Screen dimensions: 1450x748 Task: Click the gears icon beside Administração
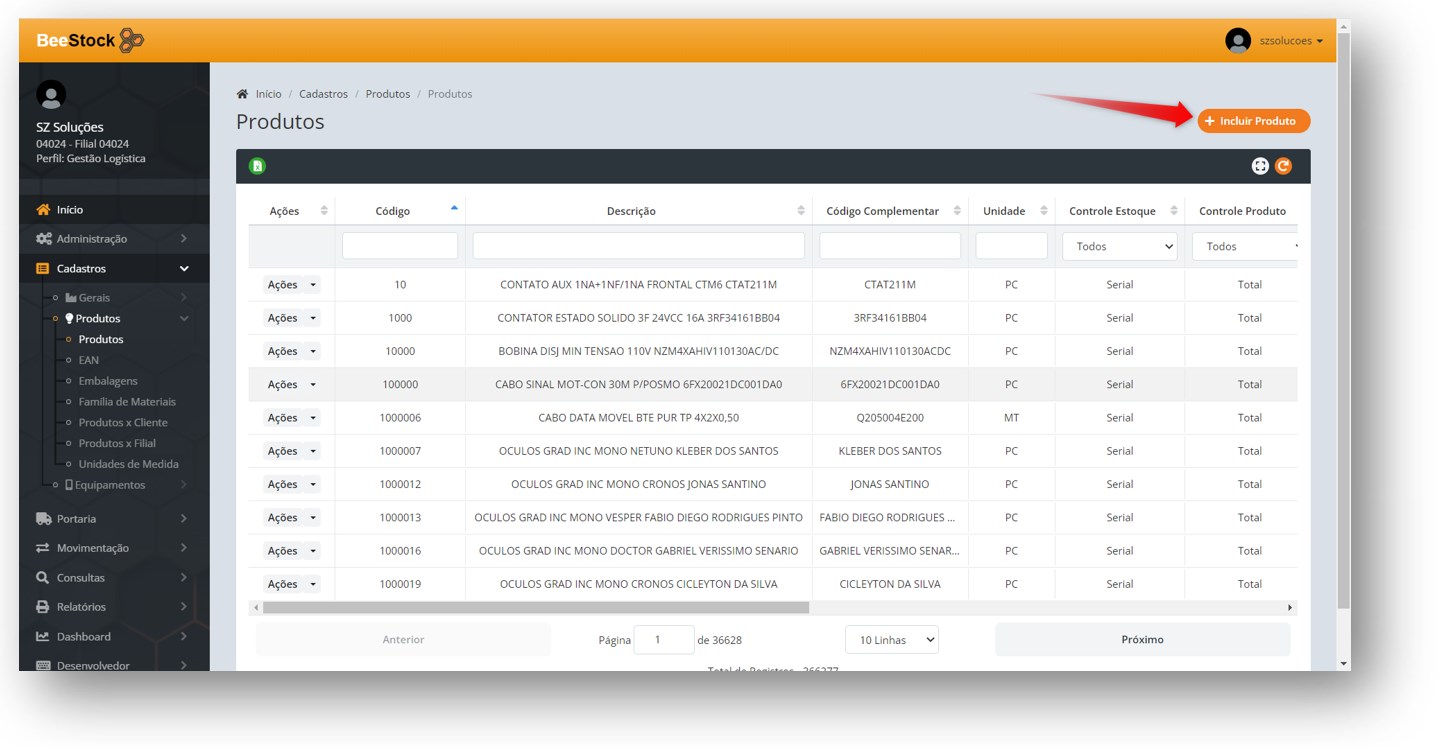43,239
